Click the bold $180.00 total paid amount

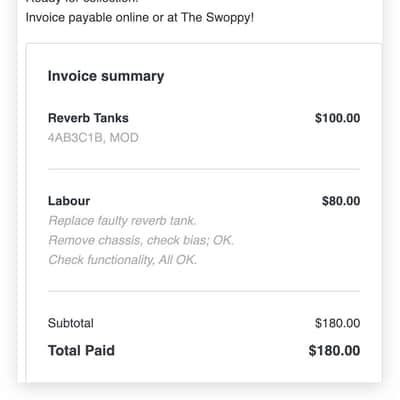(334, 351)
